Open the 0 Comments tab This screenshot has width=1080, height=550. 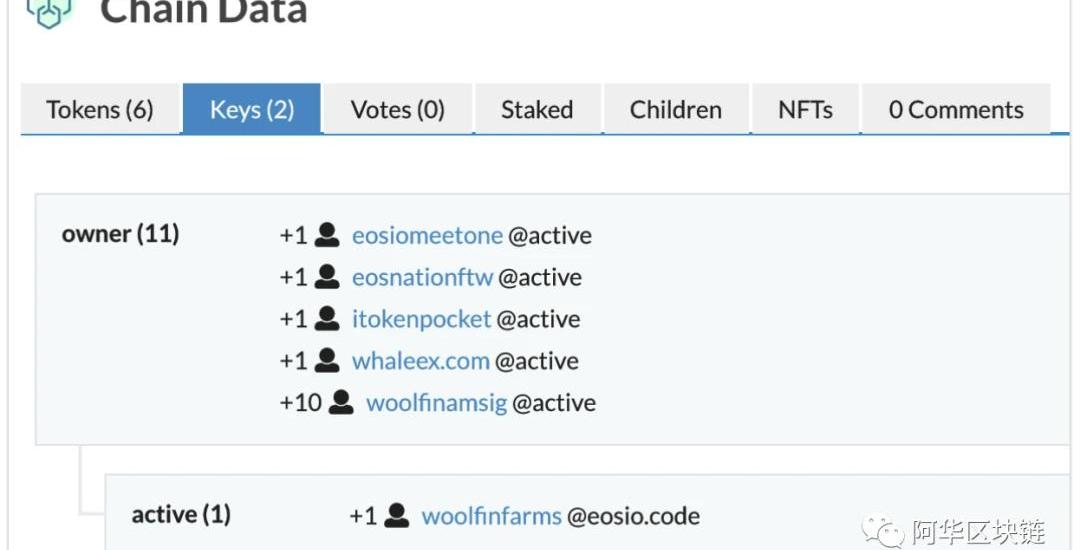955,110
